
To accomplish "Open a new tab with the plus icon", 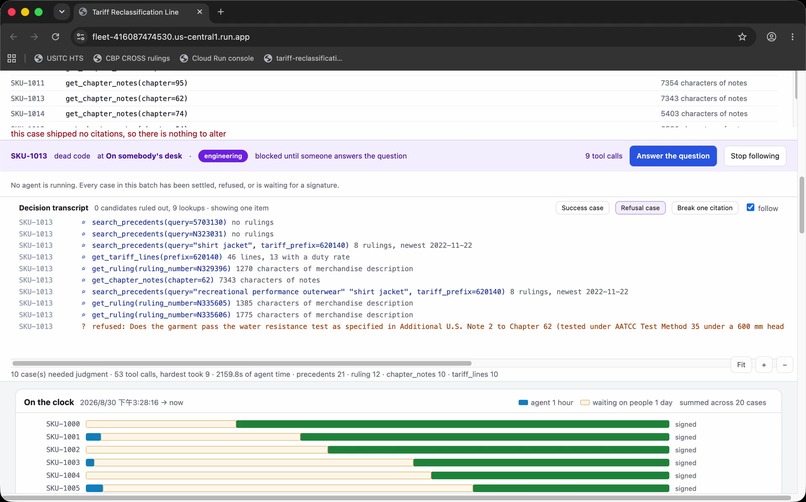I will (221, 12).
